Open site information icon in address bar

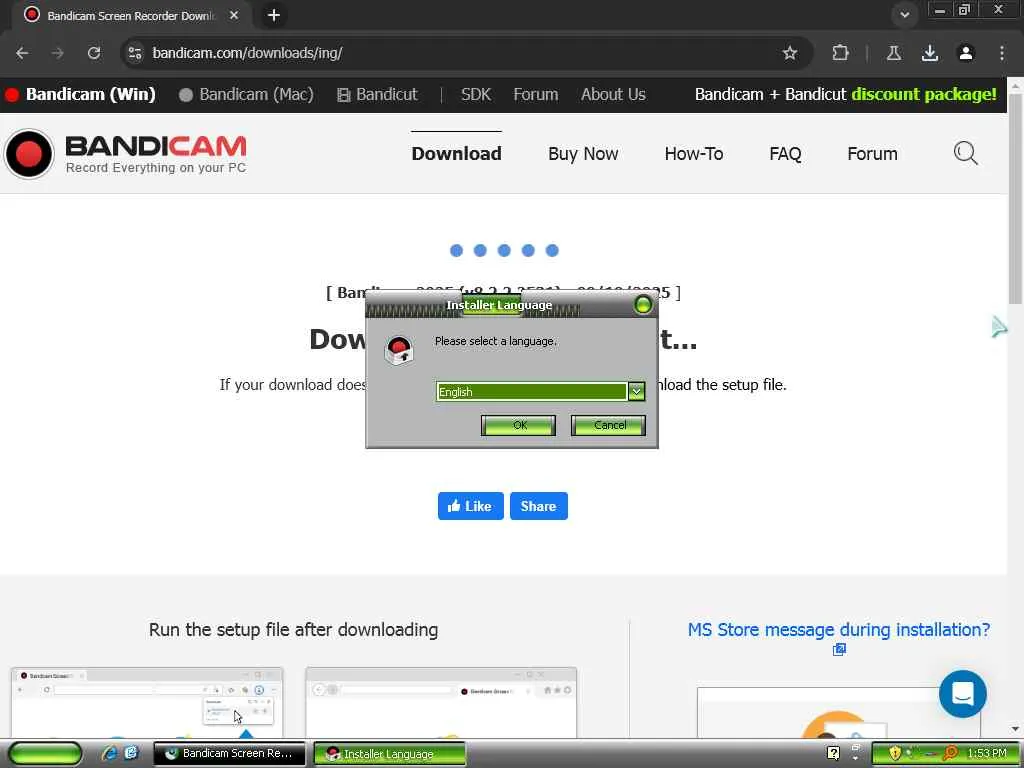(135, 53)
